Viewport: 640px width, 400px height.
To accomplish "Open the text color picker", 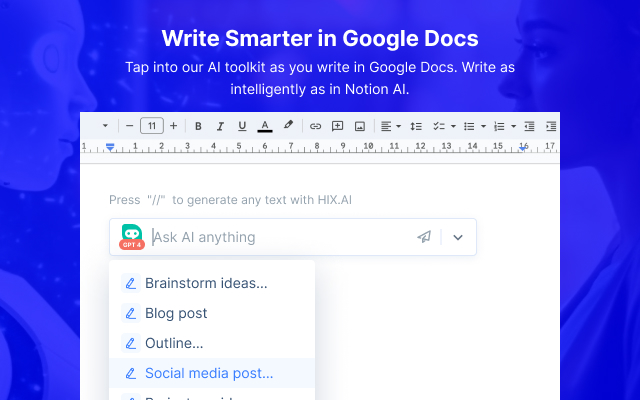I will coord(264,126).
